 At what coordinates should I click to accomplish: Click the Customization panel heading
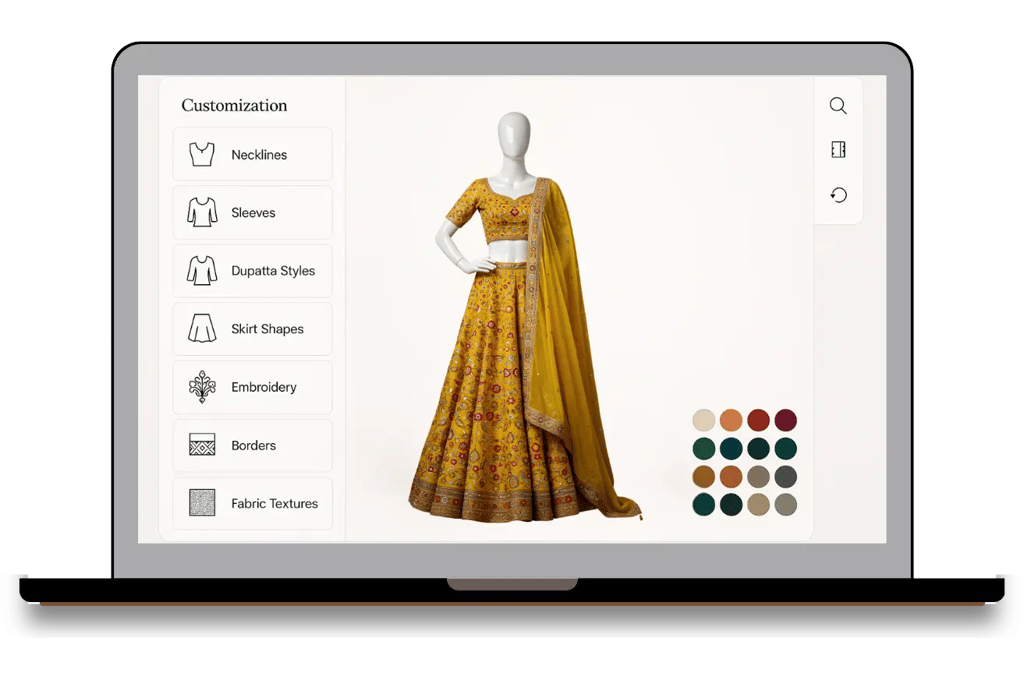tap(233, 105)
